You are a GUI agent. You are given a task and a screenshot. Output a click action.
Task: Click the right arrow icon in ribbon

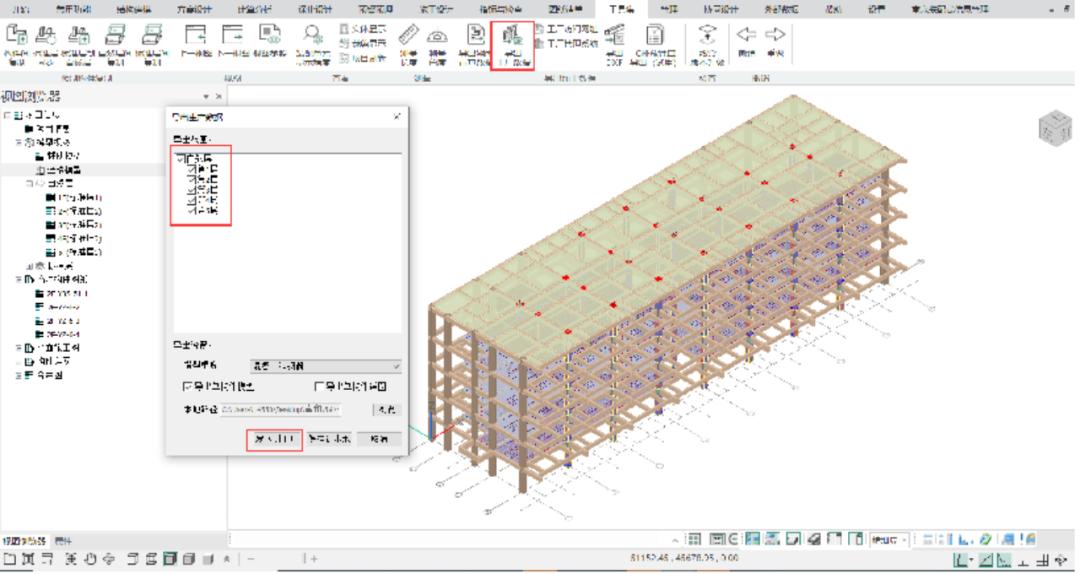pos(773,35)
